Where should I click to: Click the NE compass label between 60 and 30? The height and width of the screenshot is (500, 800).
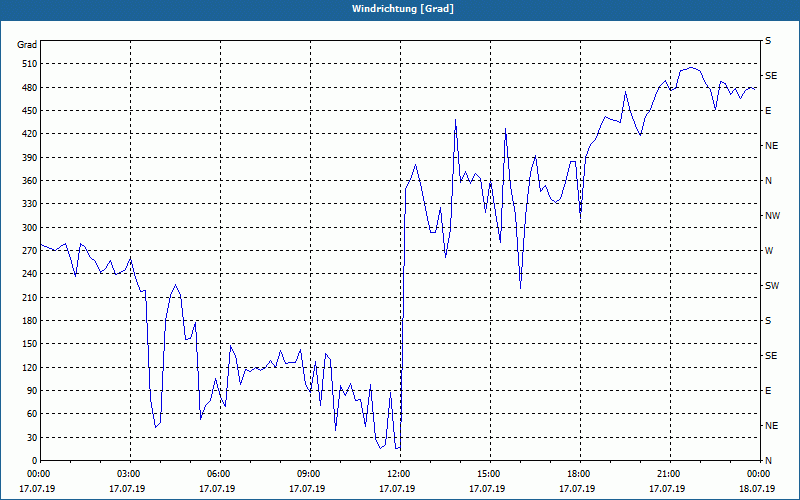(x=771, y=426)
